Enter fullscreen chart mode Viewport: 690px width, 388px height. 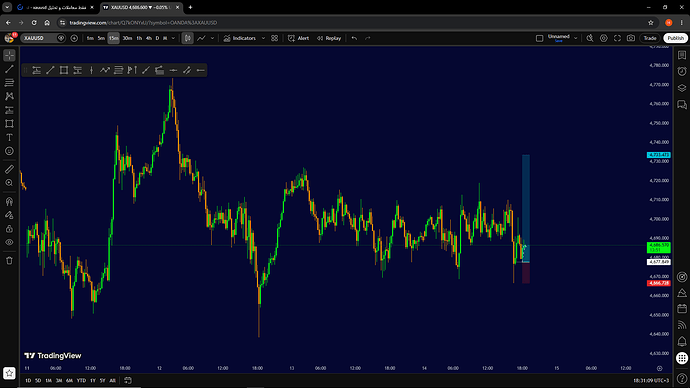(x=617, y=38)
